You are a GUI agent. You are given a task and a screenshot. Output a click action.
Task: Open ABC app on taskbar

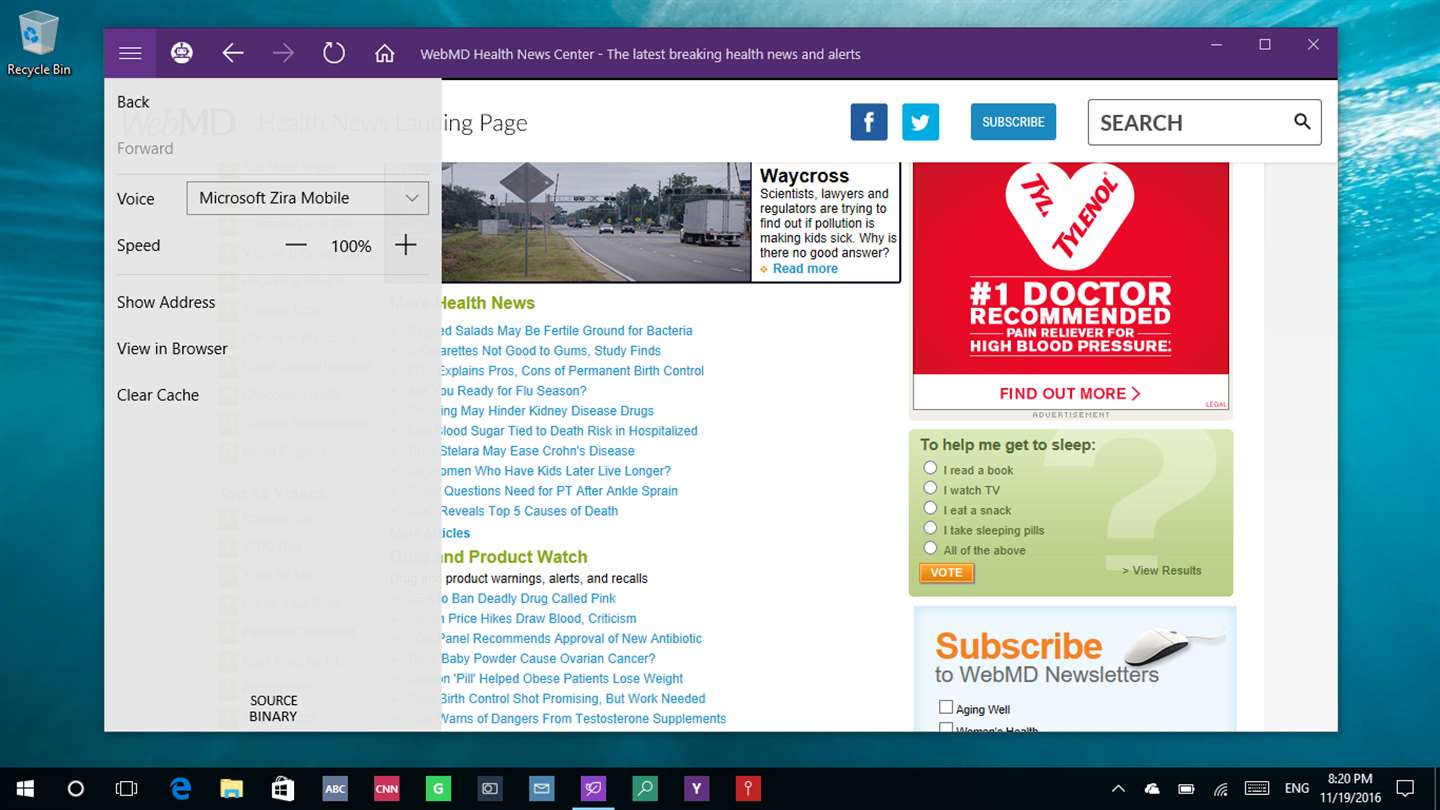pyautogui.click(x=335, y=789)
